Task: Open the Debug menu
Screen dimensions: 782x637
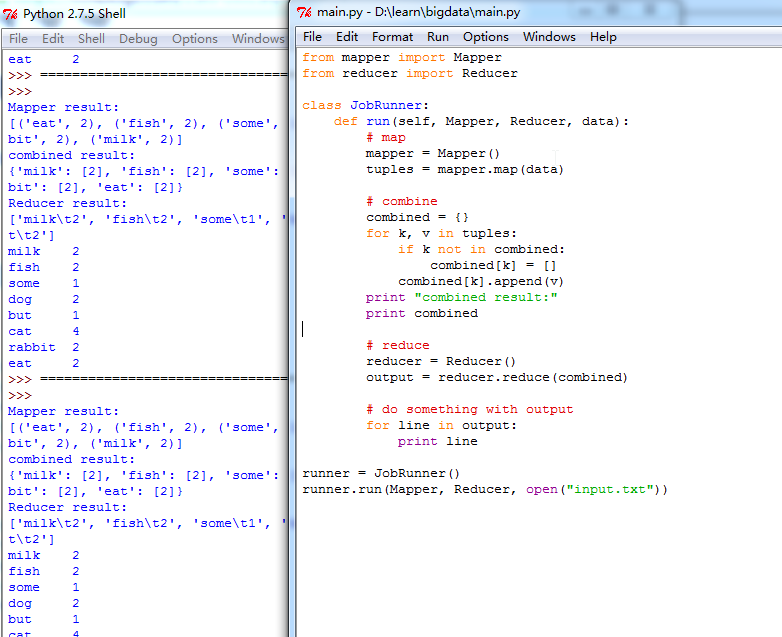Action: 138,39
